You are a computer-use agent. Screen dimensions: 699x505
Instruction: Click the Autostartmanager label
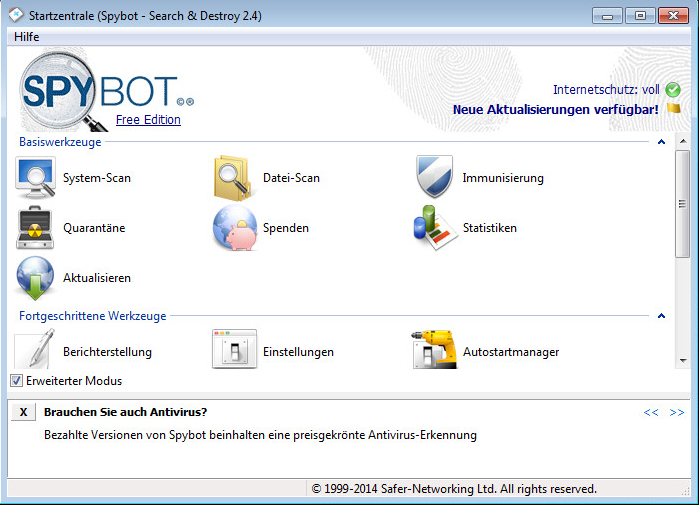pos(511,352)
